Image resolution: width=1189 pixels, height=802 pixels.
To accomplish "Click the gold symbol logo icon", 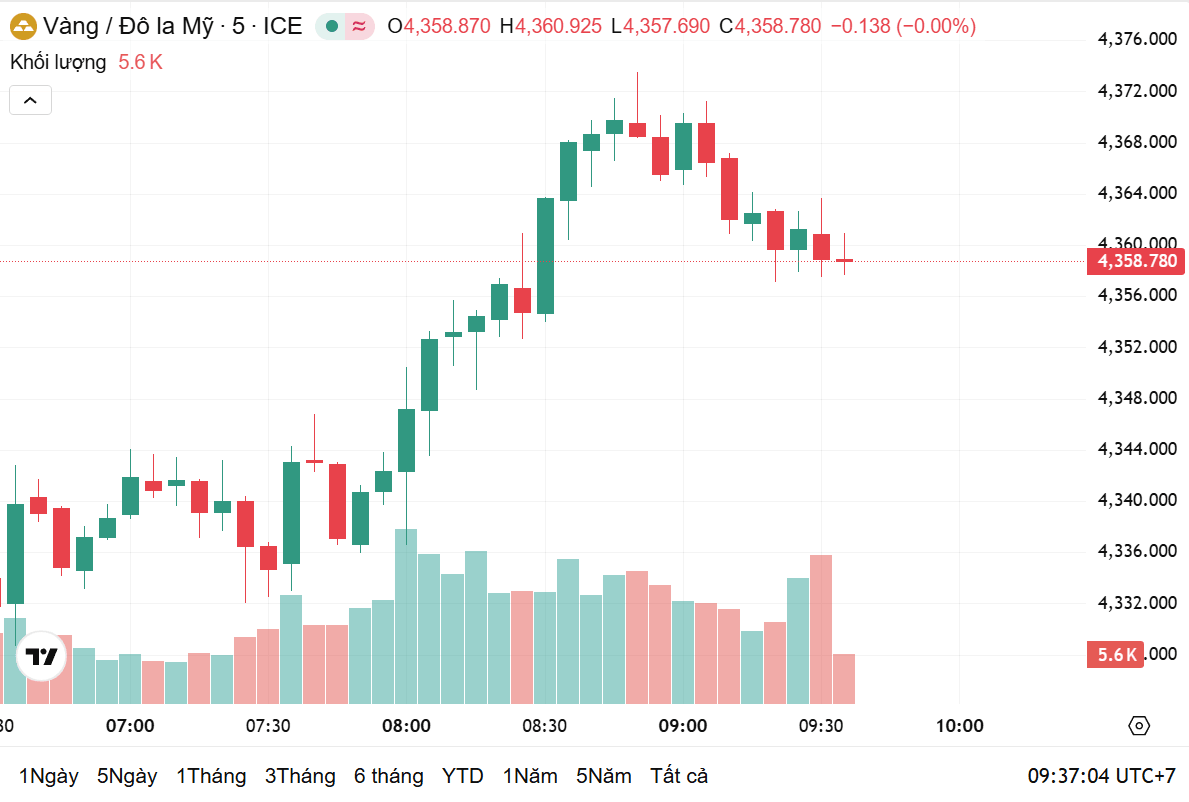I will point(23,27).
